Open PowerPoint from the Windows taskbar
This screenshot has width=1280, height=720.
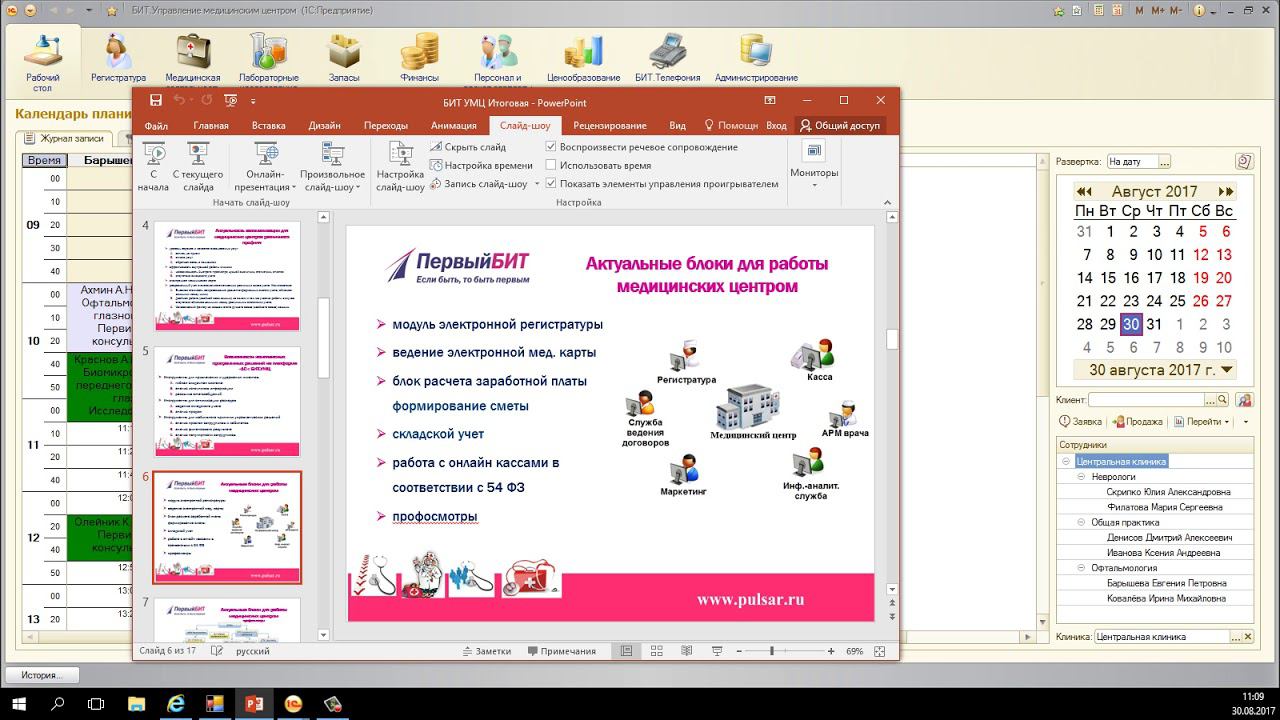coord(253,704)
